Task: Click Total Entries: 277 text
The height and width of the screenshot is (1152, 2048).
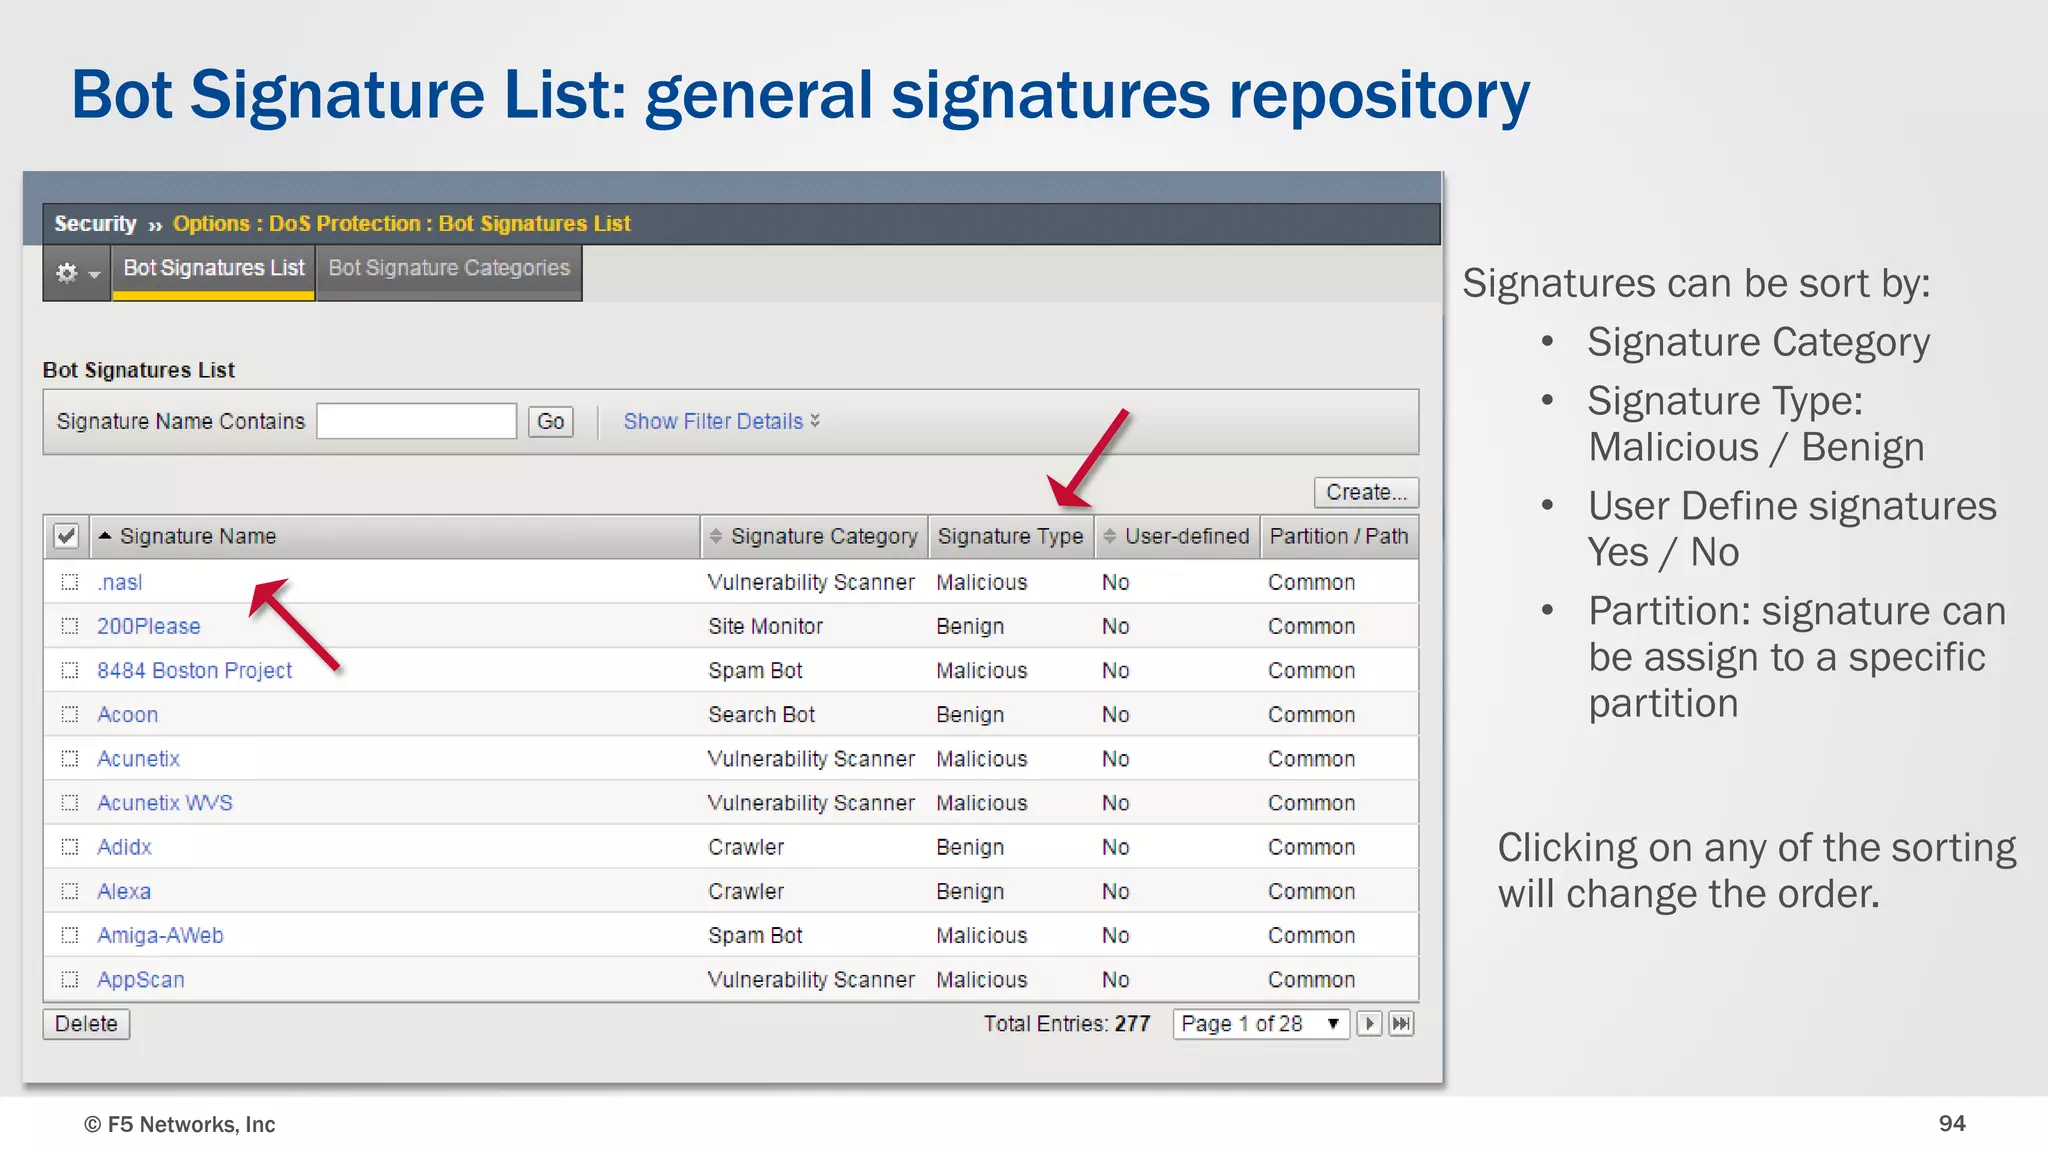Action: click(x=1067, y=1024)
